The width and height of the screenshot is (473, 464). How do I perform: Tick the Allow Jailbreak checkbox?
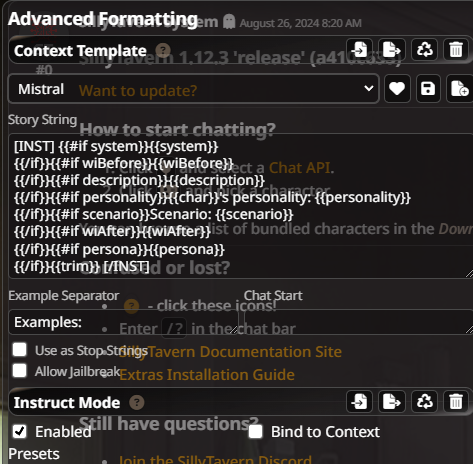click(20, 370)
